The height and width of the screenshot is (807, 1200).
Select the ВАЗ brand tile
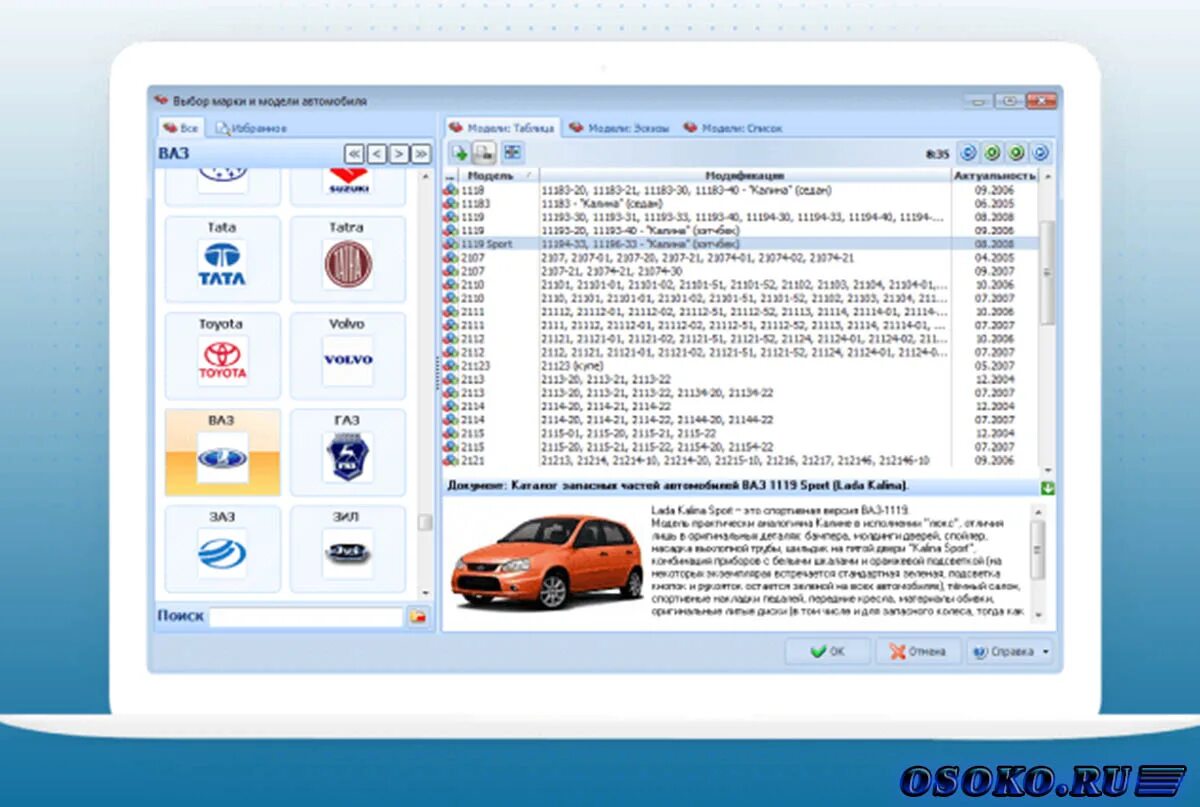222,452
